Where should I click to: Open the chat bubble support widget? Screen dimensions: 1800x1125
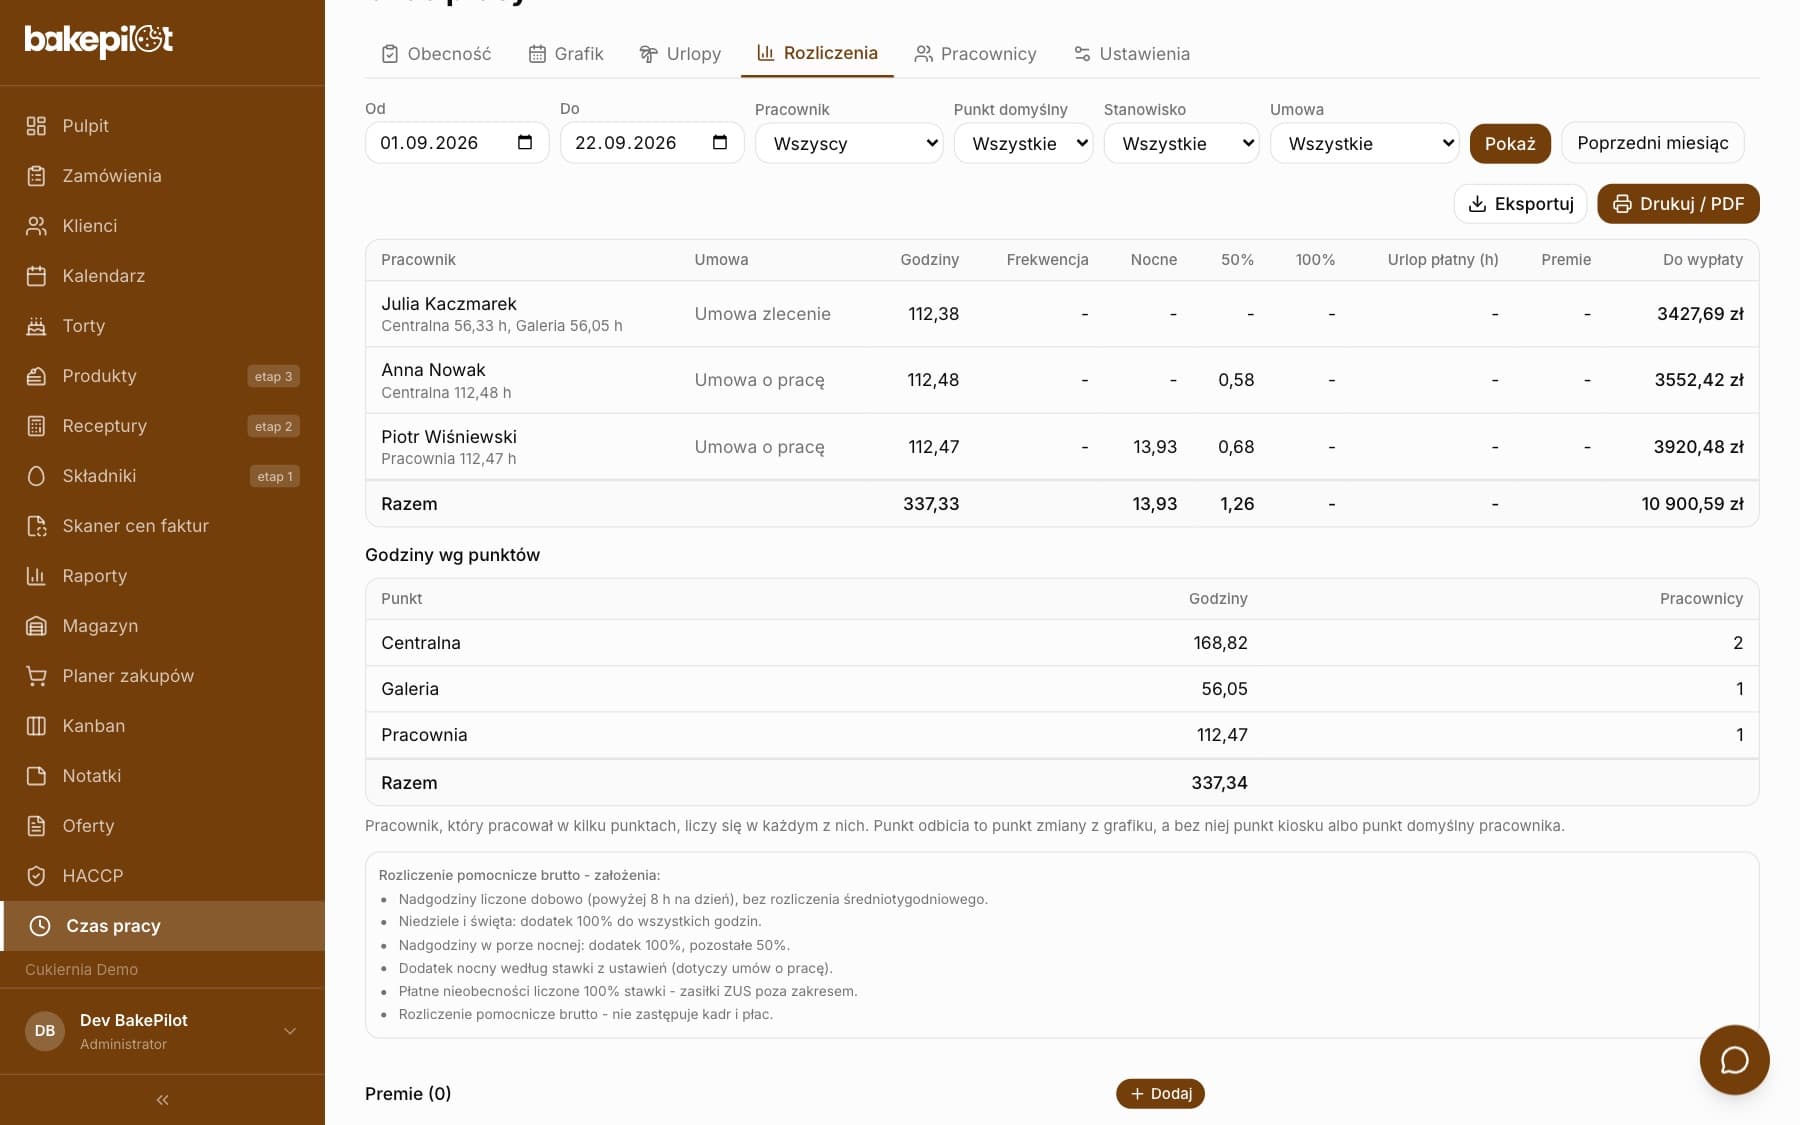click(1734, 1060)
